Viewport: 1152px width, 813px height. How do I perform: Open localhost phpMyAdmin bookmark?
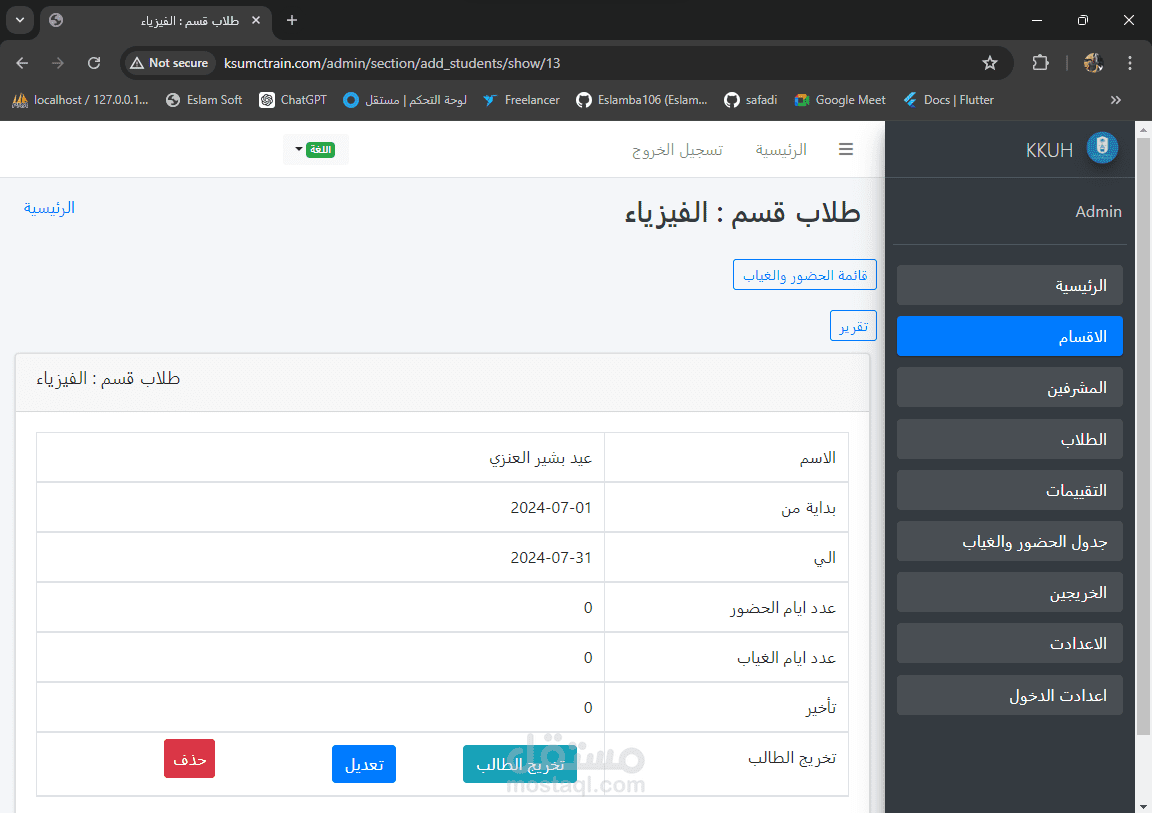(x=81, y=100)
